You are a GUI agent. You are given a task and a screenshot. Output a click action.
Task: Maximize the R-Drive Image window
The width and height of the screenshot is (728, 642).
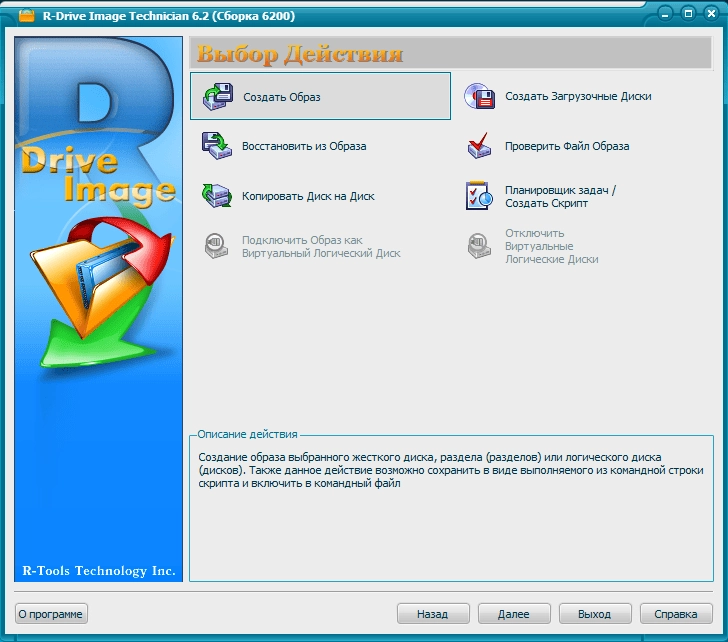point(689,13)
